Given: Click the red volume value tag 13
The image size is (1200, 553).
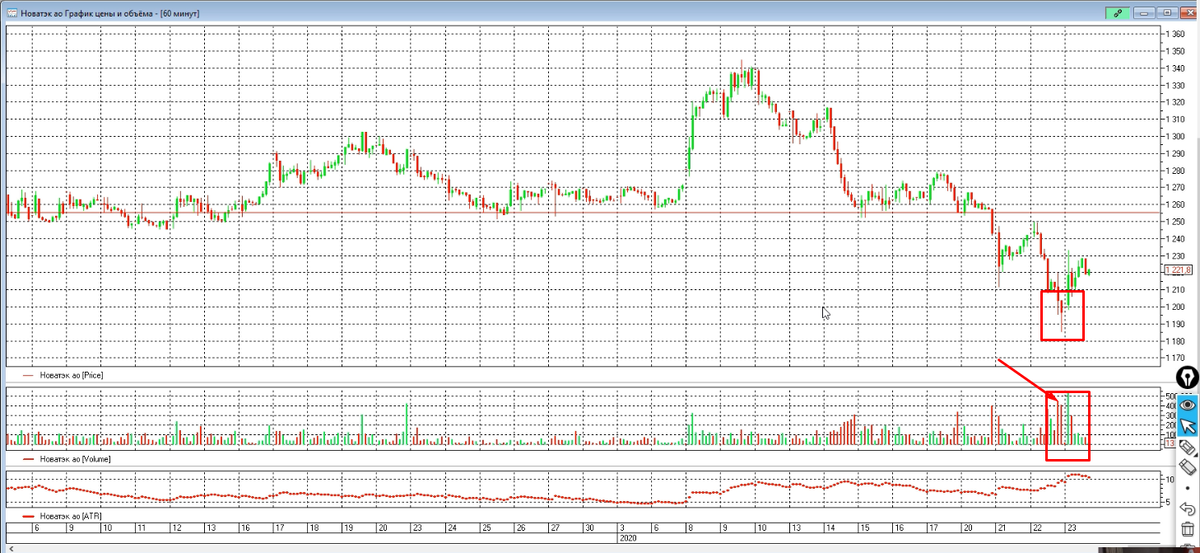Looking at the screenshot, I should click(1172, 445).
